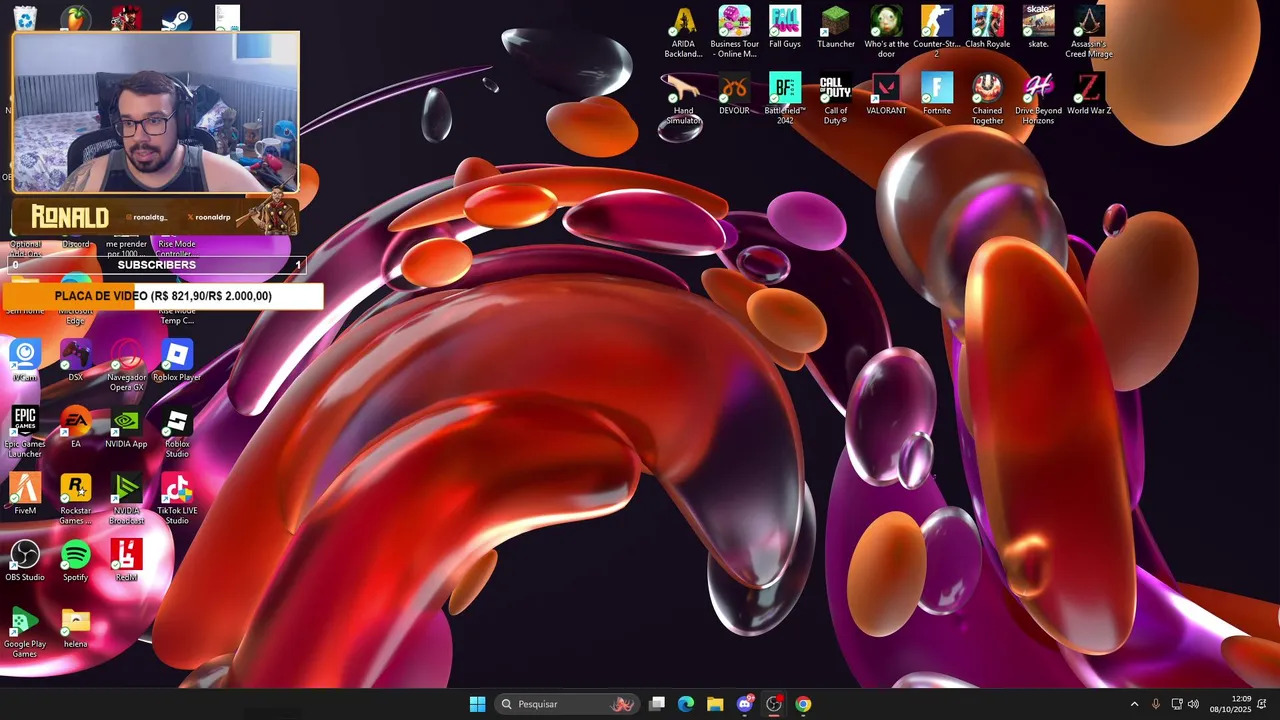Open Microsoft Edge from the taskbar
The height and width of the screenshot is (720, 1280).
[686, 704]
